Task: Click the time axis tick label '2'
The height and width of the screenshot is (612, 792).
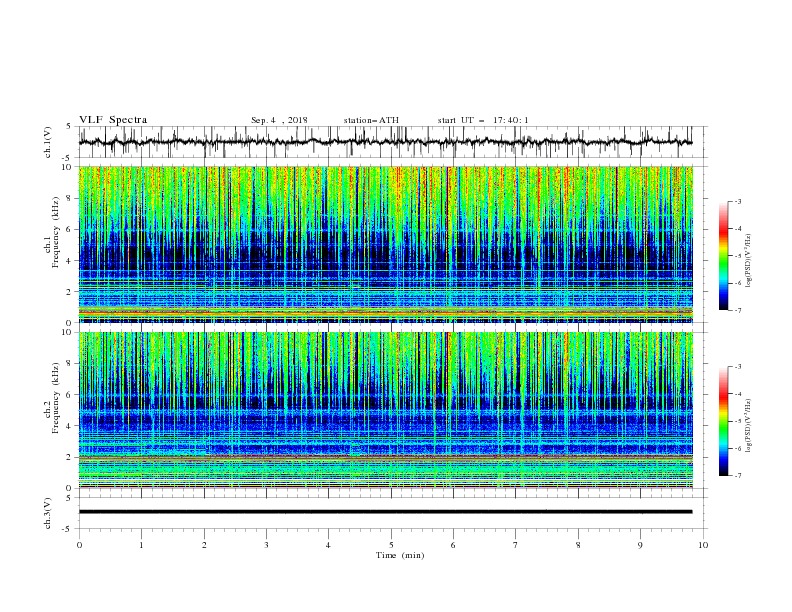Action: 204,545
